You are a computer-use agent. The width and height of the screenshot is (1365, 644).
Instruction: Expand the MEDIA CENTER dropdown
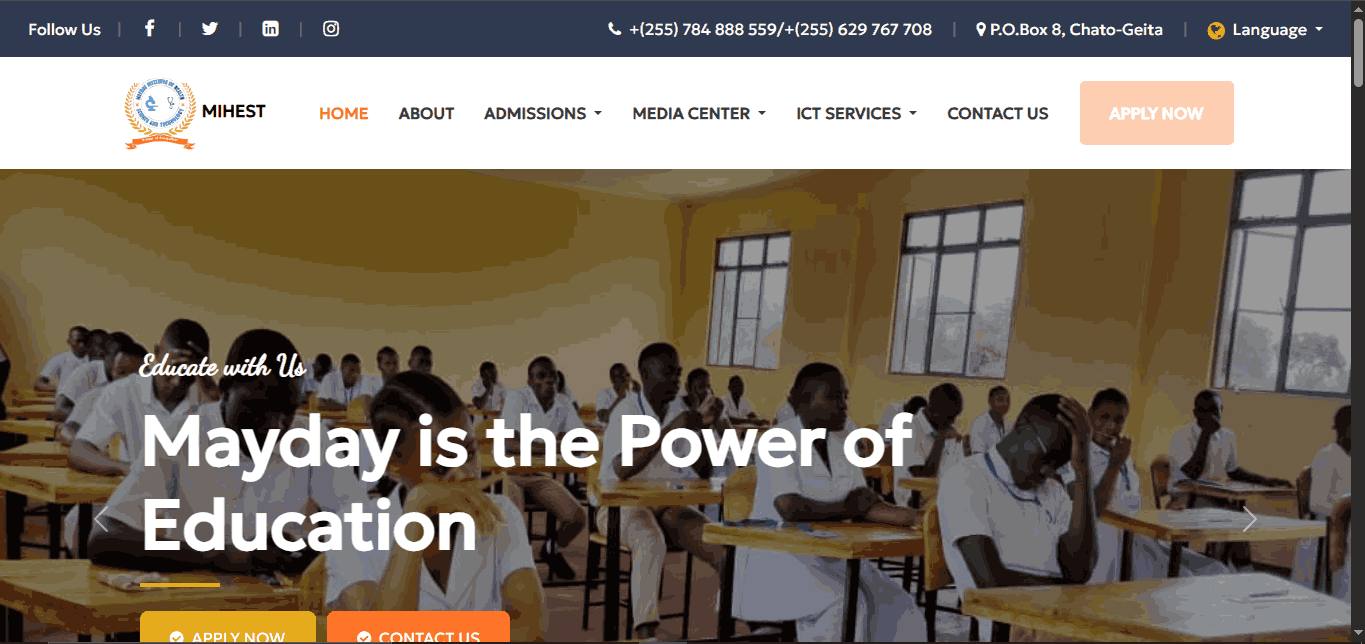point(699,113)
